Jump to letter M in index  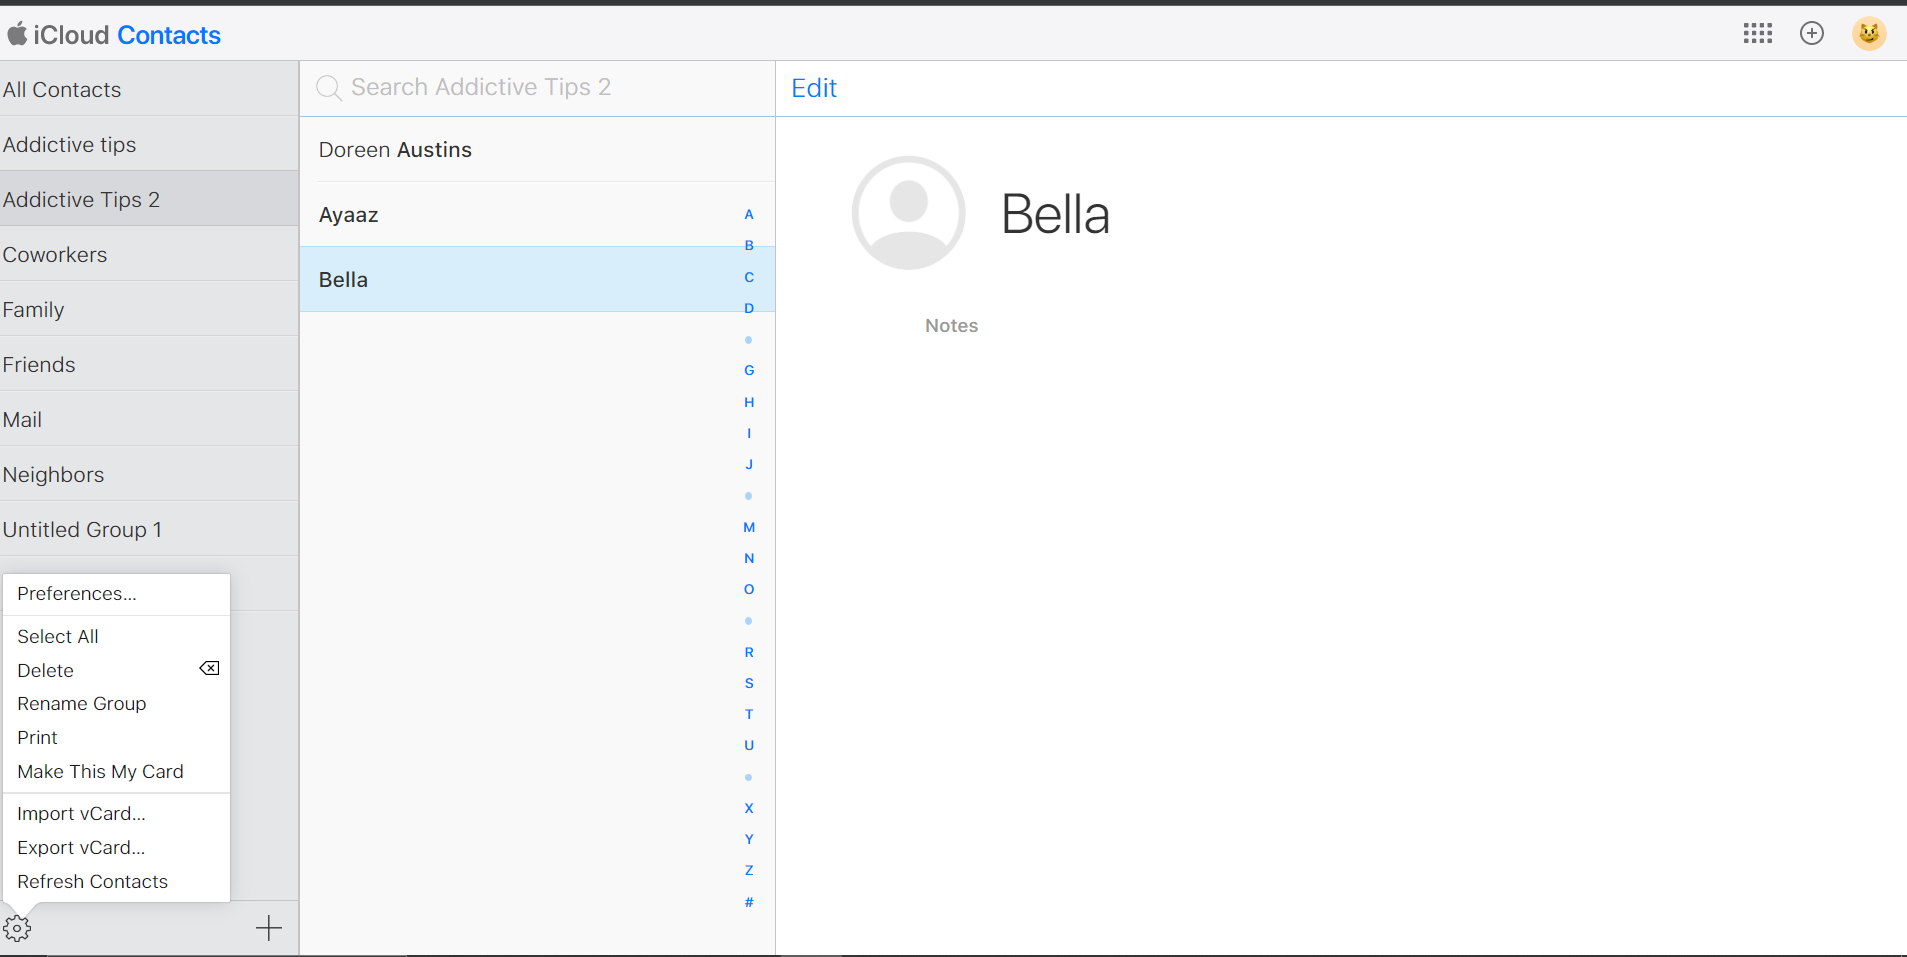749,527
